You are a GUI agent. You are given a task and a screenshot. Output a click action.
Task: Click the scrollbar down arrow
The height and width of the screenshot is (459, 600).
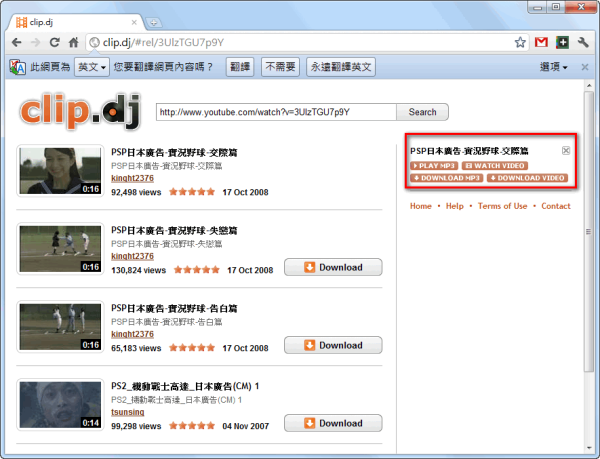click(589, 448)
